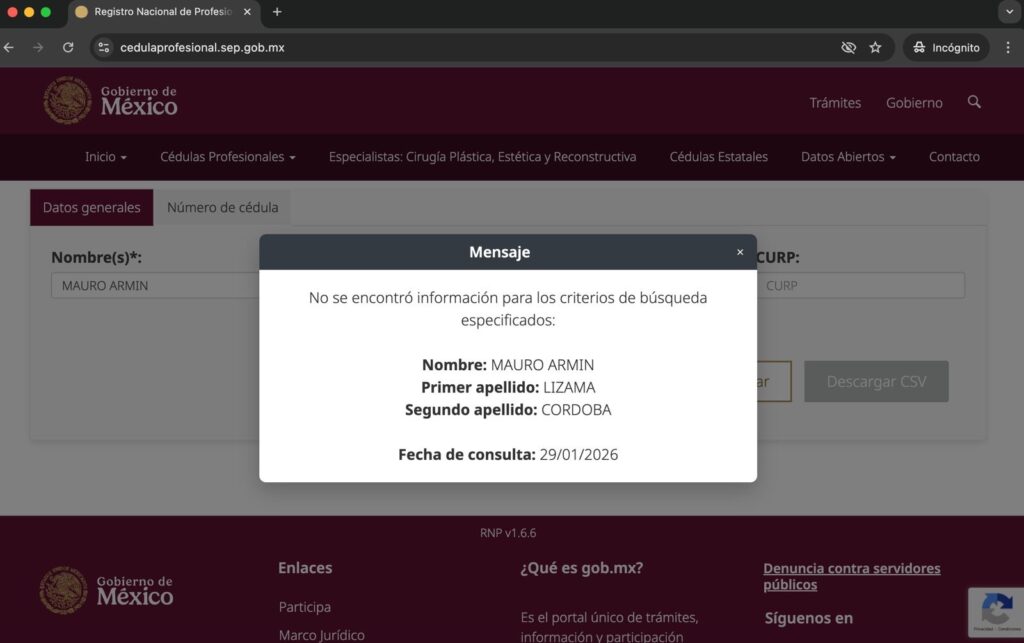1024x643 pixels.
Task: Go back with the browser back arrow
Action: [x=9, y=48]
